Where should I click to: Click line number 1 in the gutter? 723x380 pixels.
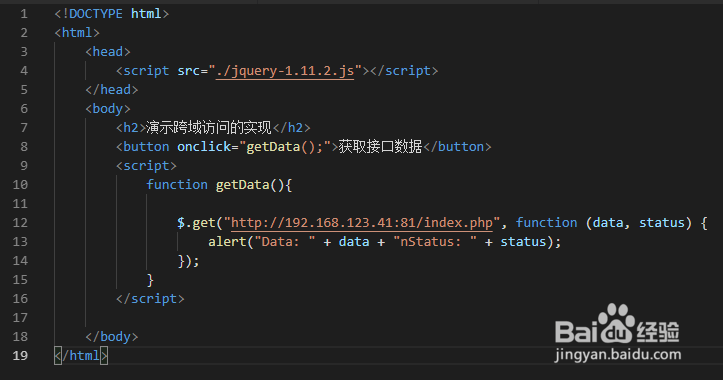pos(24,14)
